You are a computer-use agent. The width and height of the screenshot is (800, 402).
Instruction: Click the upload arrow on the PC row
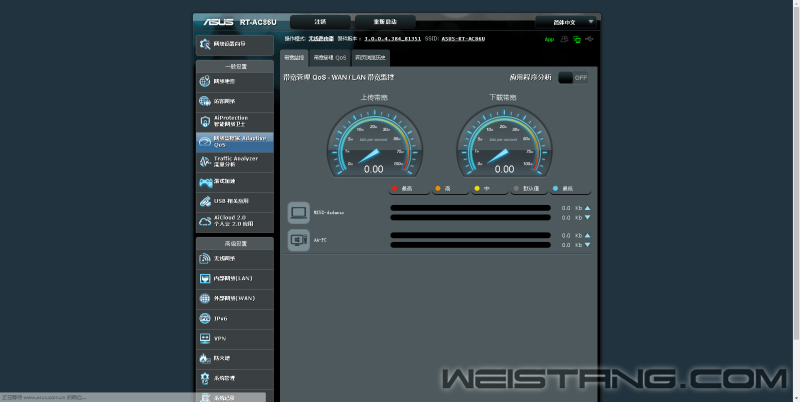pyautogui.click(x=587, y=236)
